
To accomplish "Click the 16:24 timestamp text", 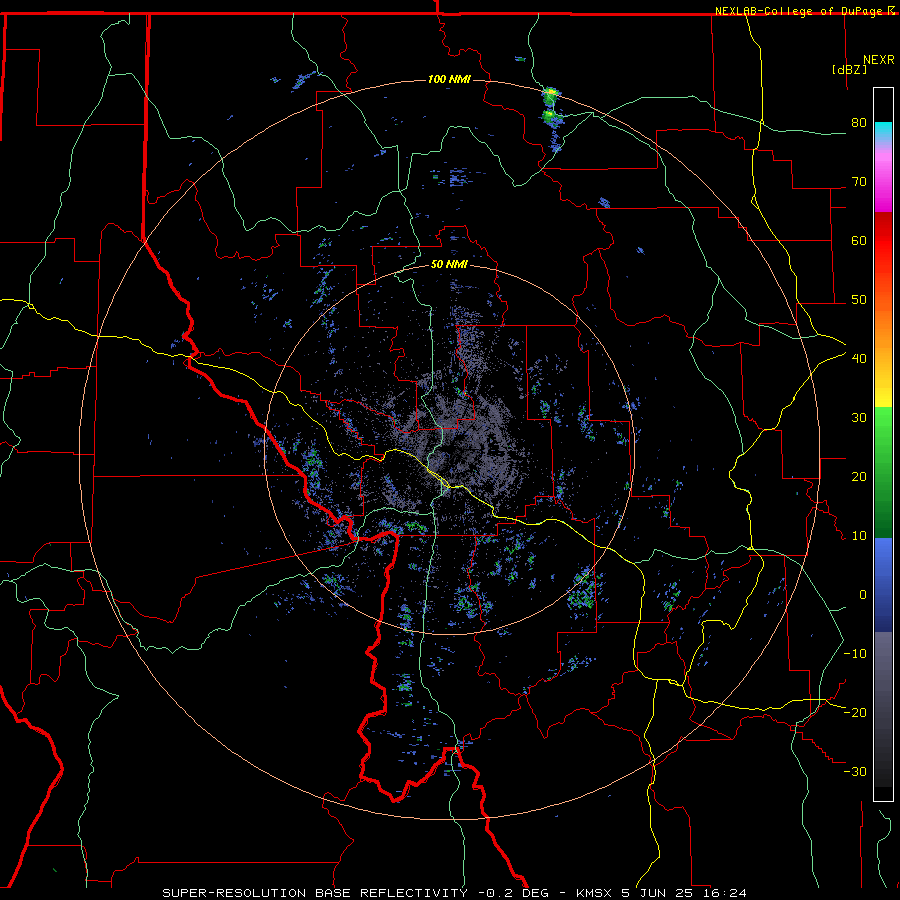I will (x=724, y=893).
